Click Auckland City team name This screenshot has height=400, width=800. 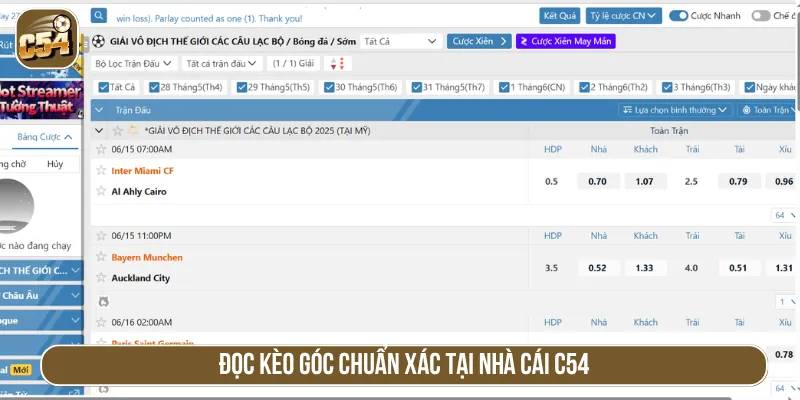141,278
